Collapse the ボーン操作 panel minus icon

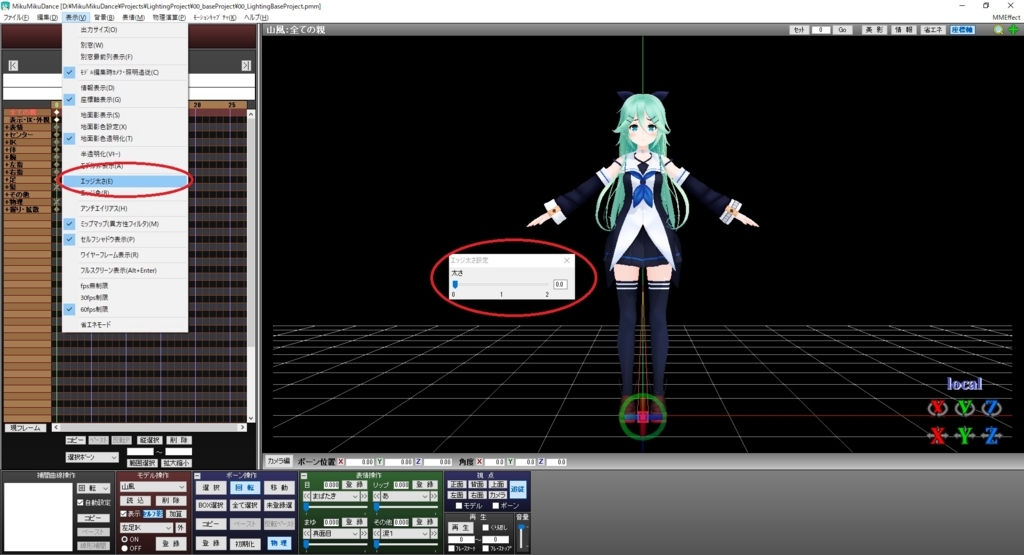(x=197, y=475)
